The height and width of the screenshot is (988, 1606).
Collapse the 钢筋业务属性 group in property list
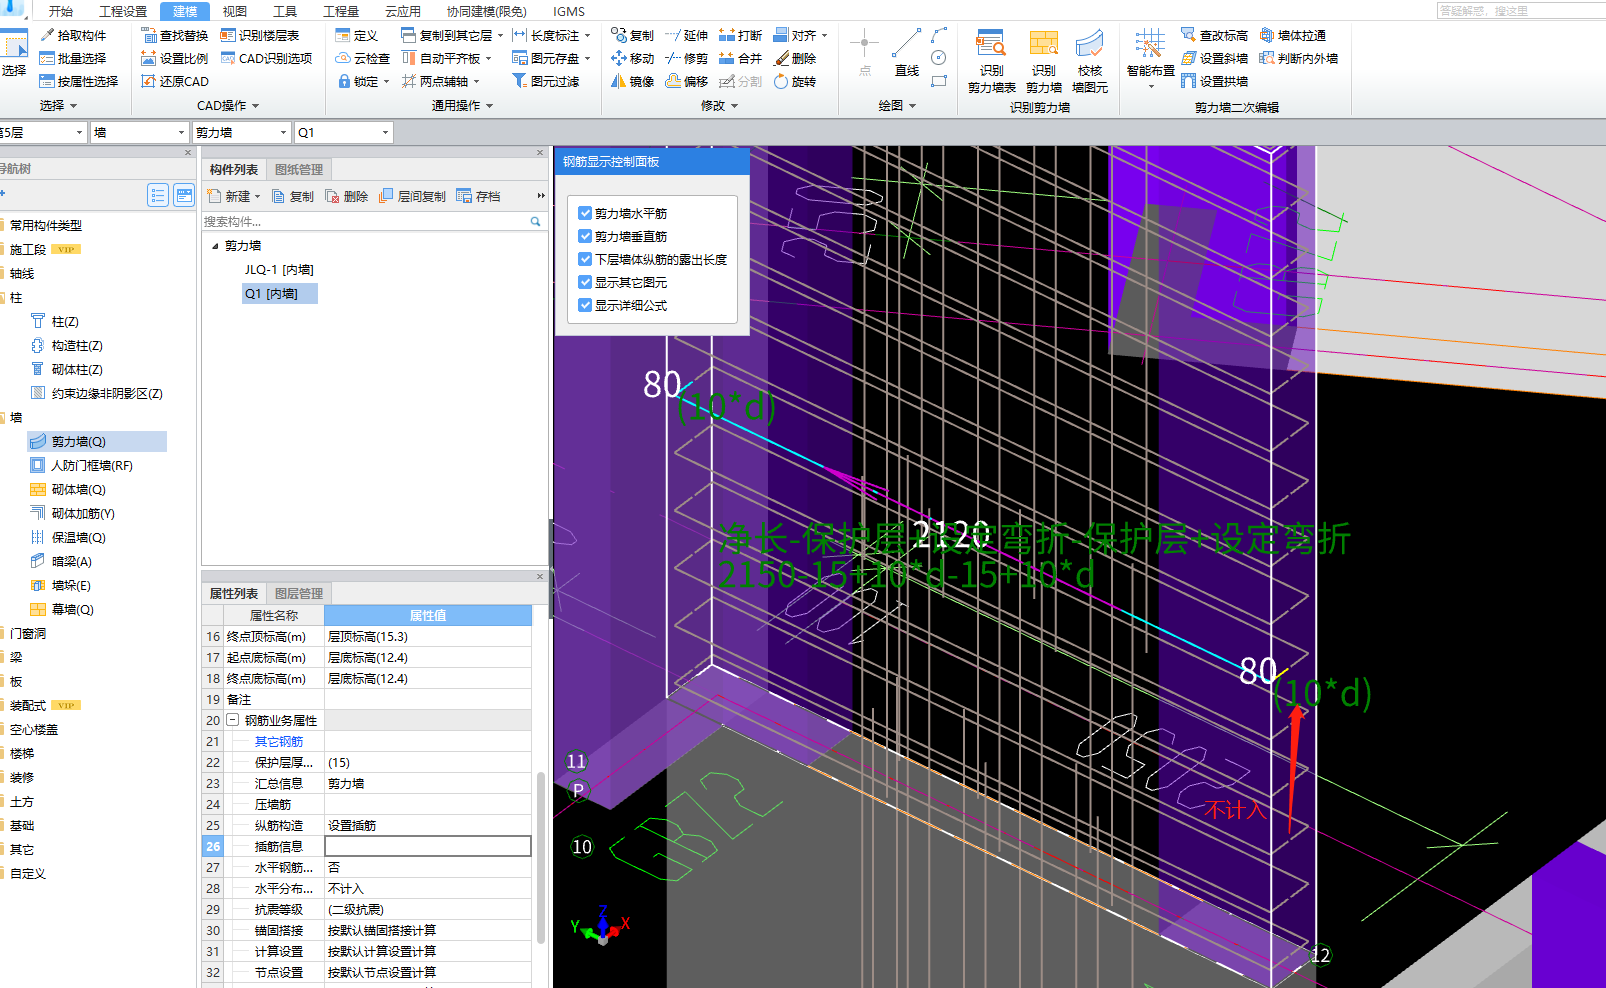233,720
